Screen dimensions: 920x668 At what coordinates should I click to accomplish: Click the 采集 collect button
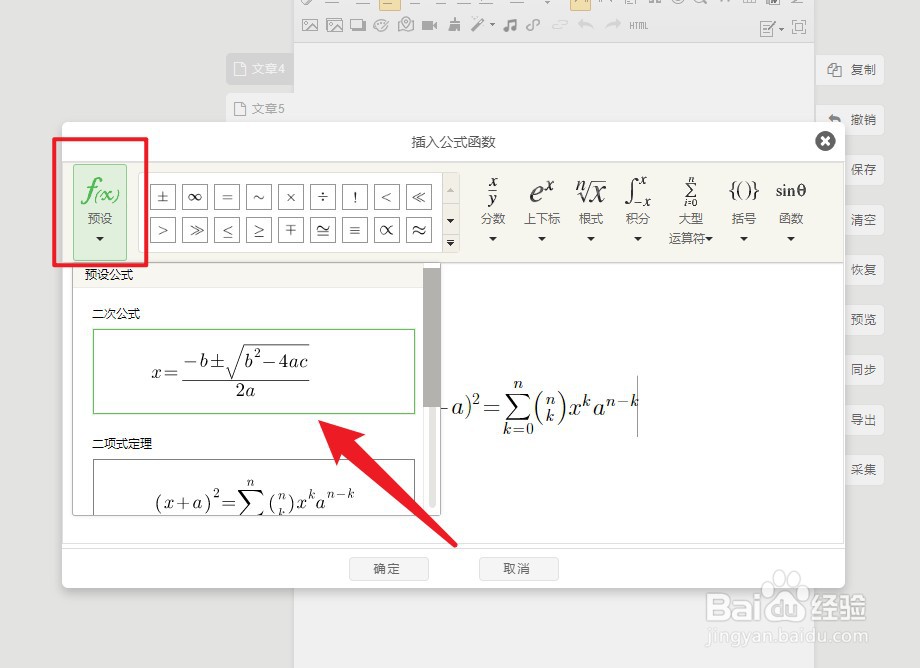tap(864, 469)
